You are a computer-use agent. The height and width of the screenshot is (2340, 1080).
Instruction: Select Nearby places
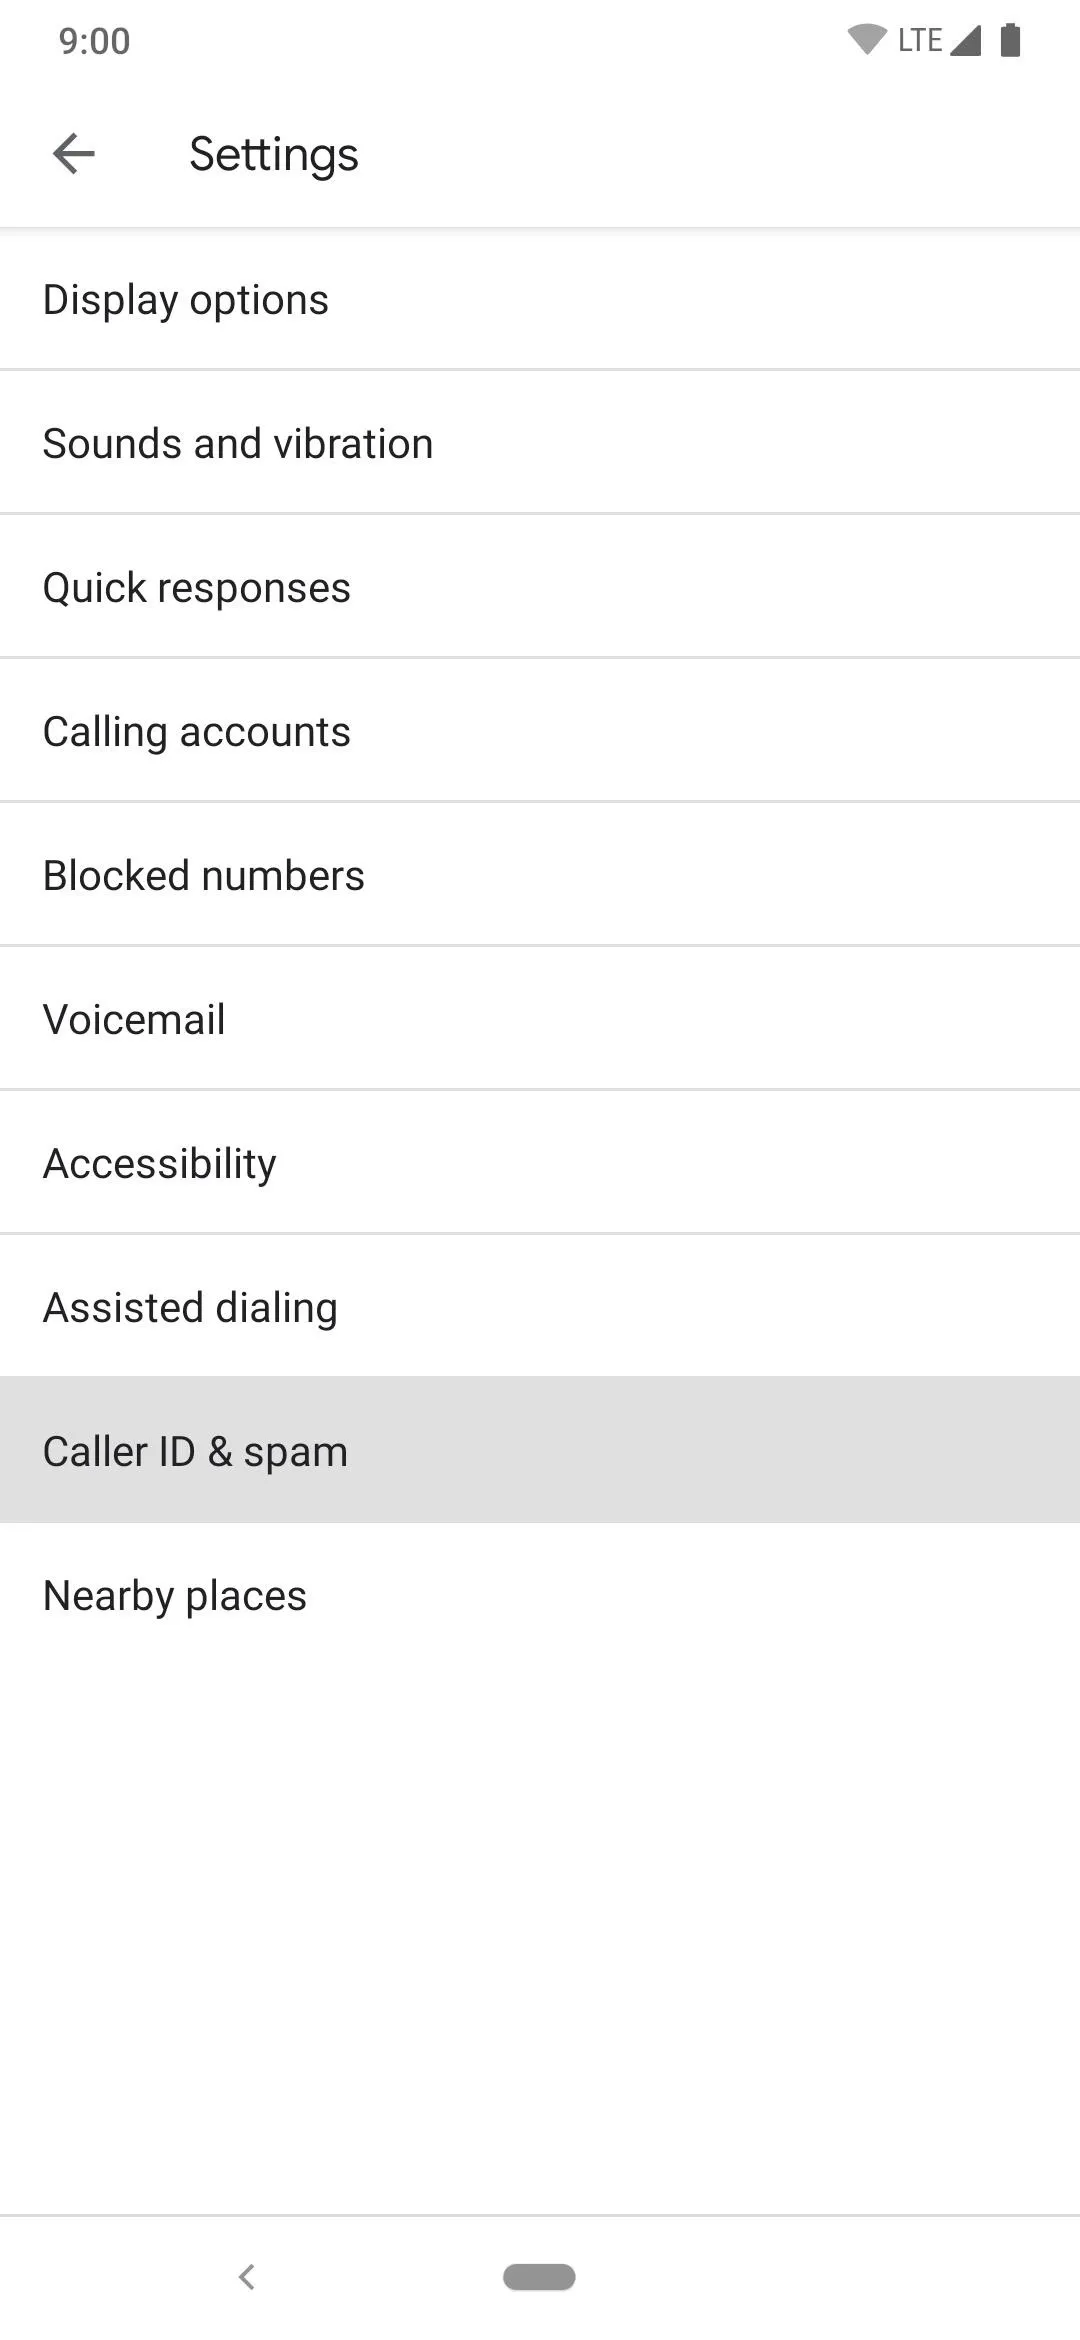pyautogui.click(x=540, y=1595)
